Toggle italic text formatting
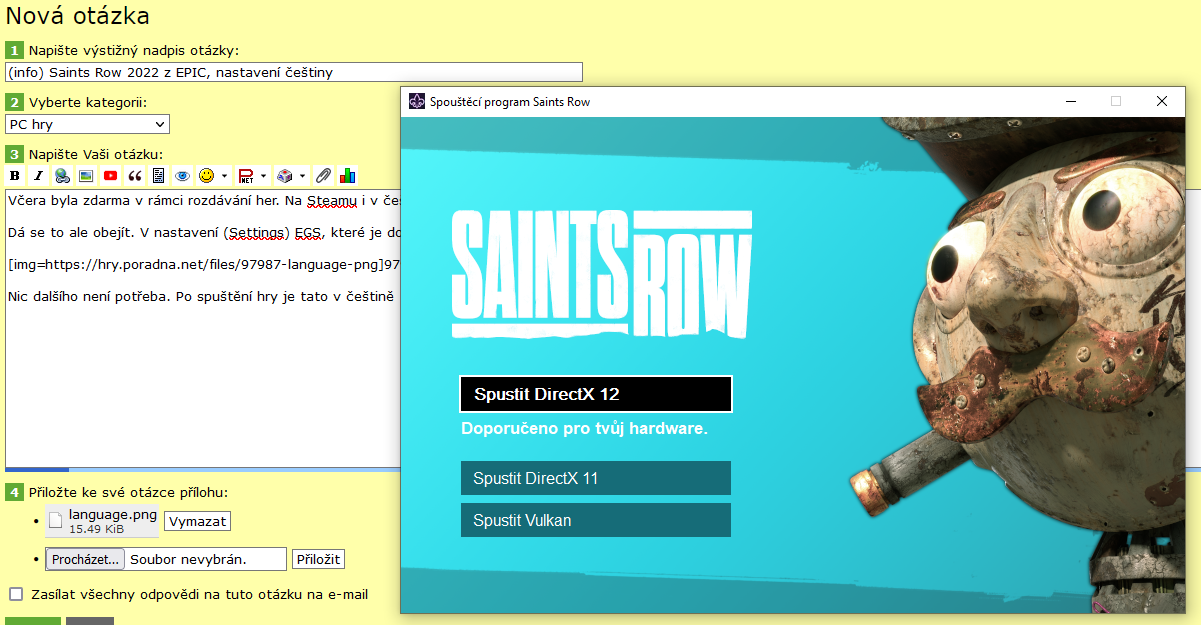1201x625 pixels. (x=38, y=176)
